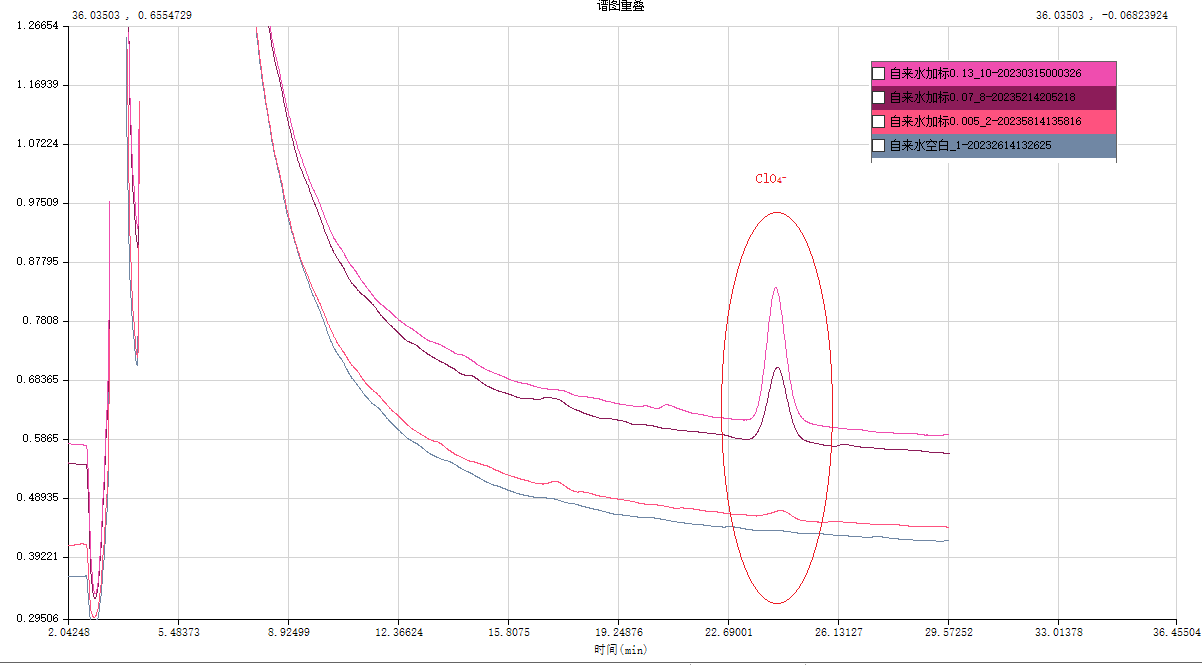Check the 自来水加标0.13_10 legend checkbox

[878, 73]
